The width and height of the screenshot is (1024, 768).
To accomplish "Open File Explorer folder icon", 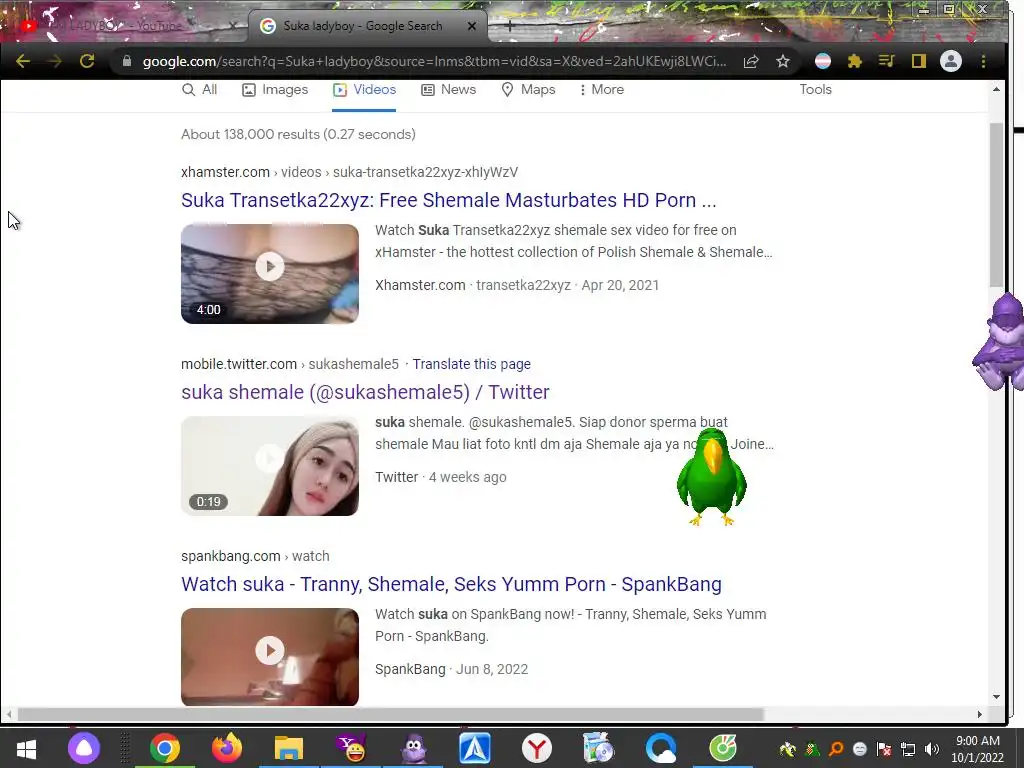I will [x=289, y=748].
